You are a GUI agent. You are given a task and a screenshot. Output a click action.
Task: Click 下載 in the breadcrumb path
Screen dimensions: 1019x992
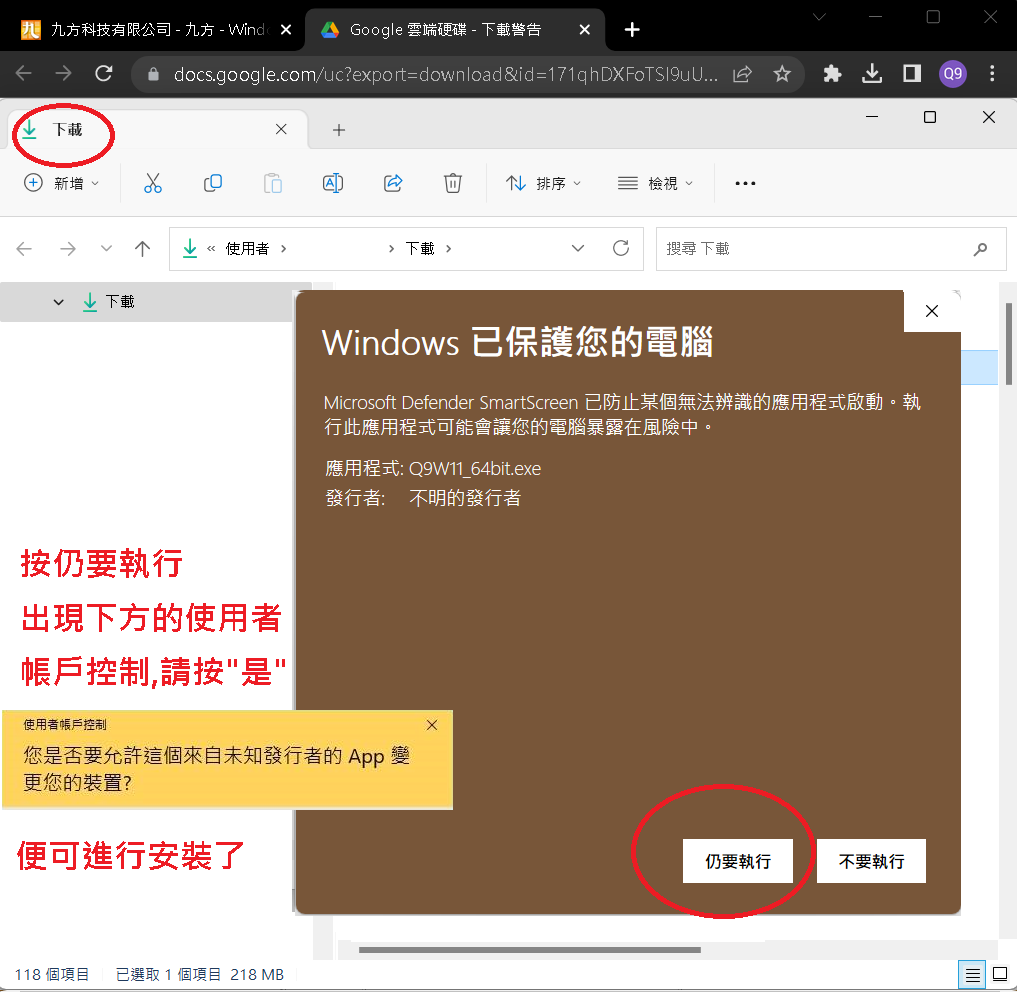pyautogui.click(x=420, y=248)
